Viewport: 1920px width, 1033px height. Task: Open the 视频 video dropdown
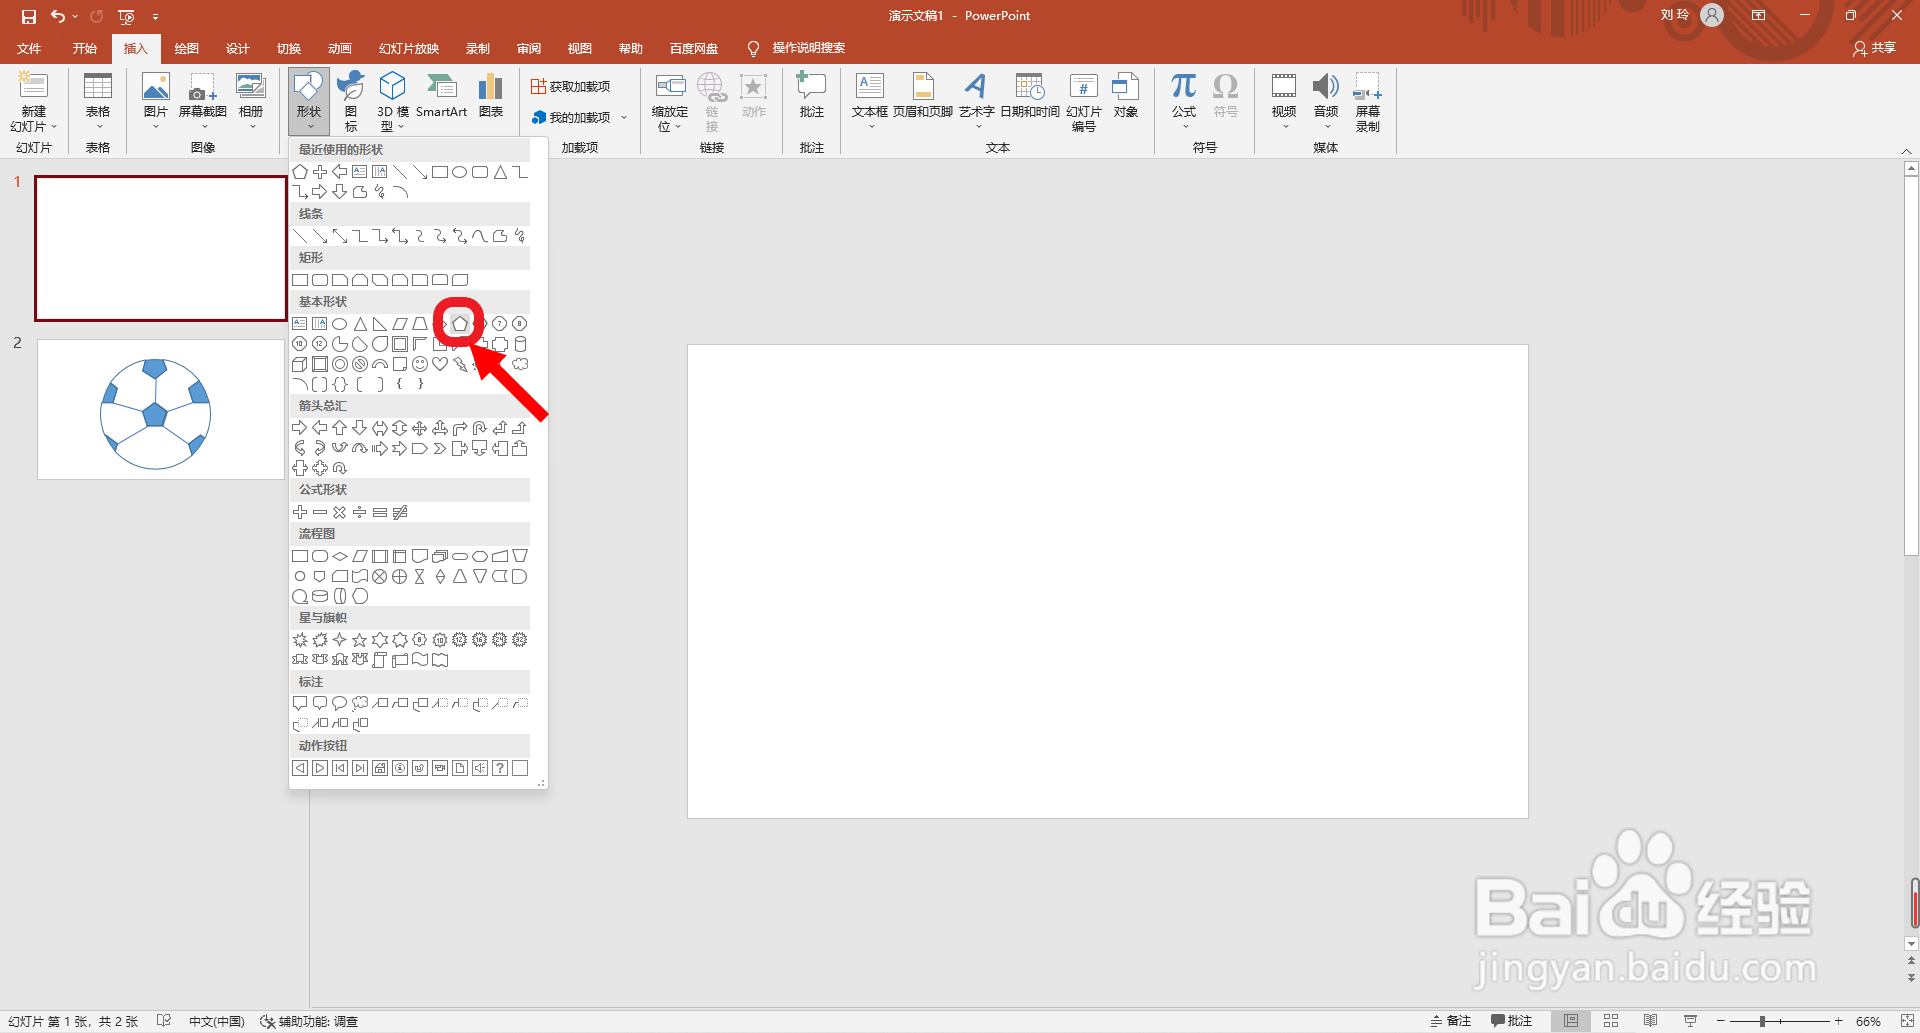(x=1284, y=126)
